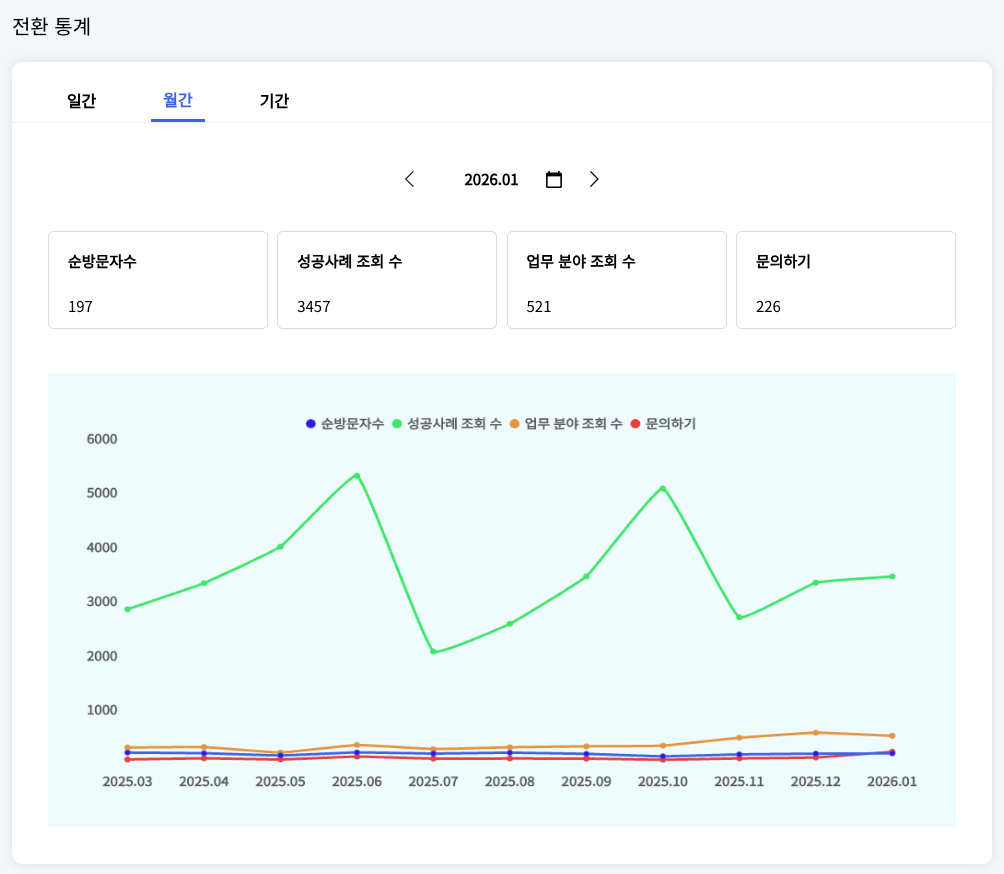
Task: Select the 업무 분야 조회 수 card
Action: pyautogui.click(x=617, y=280)
